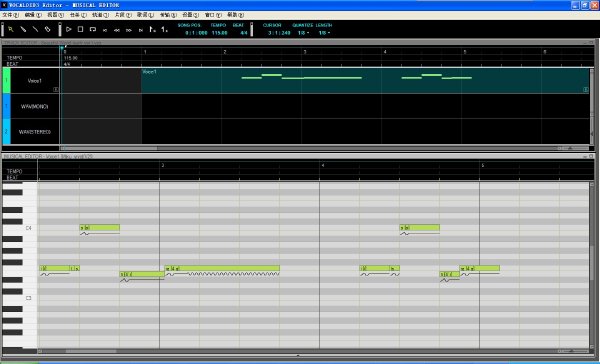Select the line tool
Viewport: 600px width, 364px height.
coord(35,29)
